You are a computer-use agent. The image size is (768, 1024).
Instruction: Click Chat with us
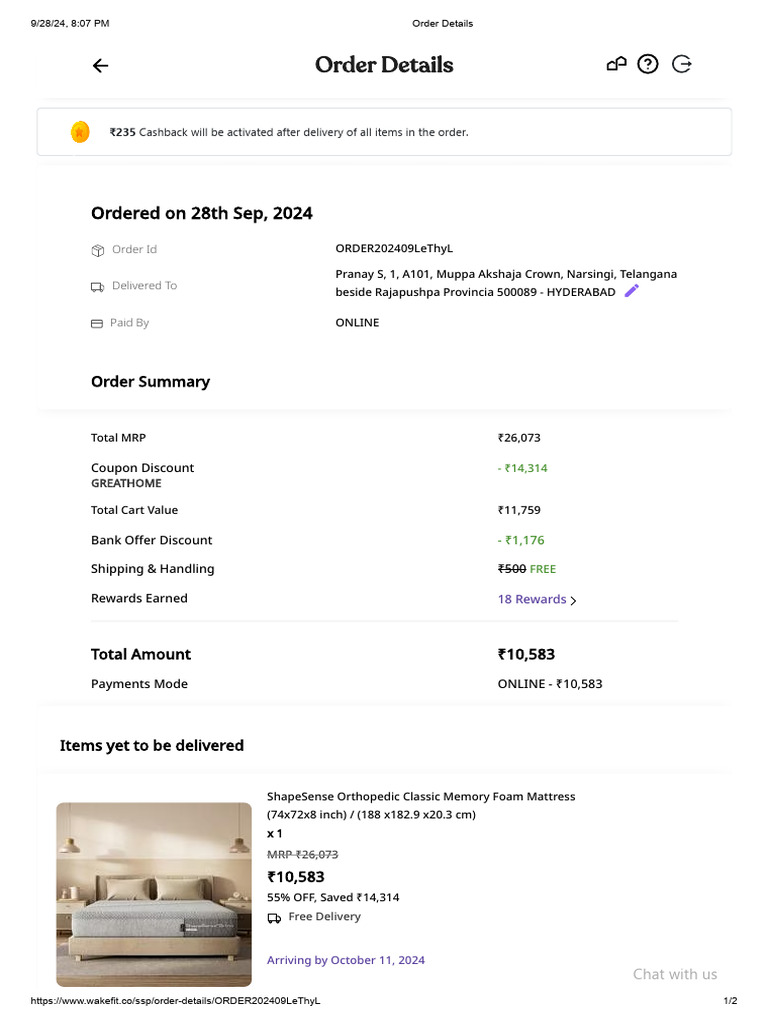click(x=675, y=974)
